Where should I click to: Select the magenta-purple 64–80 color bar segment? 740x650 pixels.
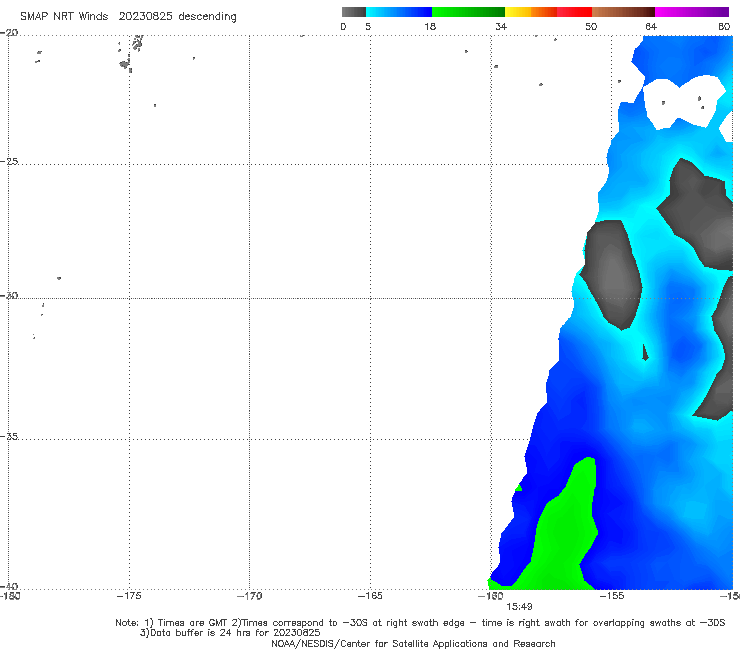coord(692,12)
